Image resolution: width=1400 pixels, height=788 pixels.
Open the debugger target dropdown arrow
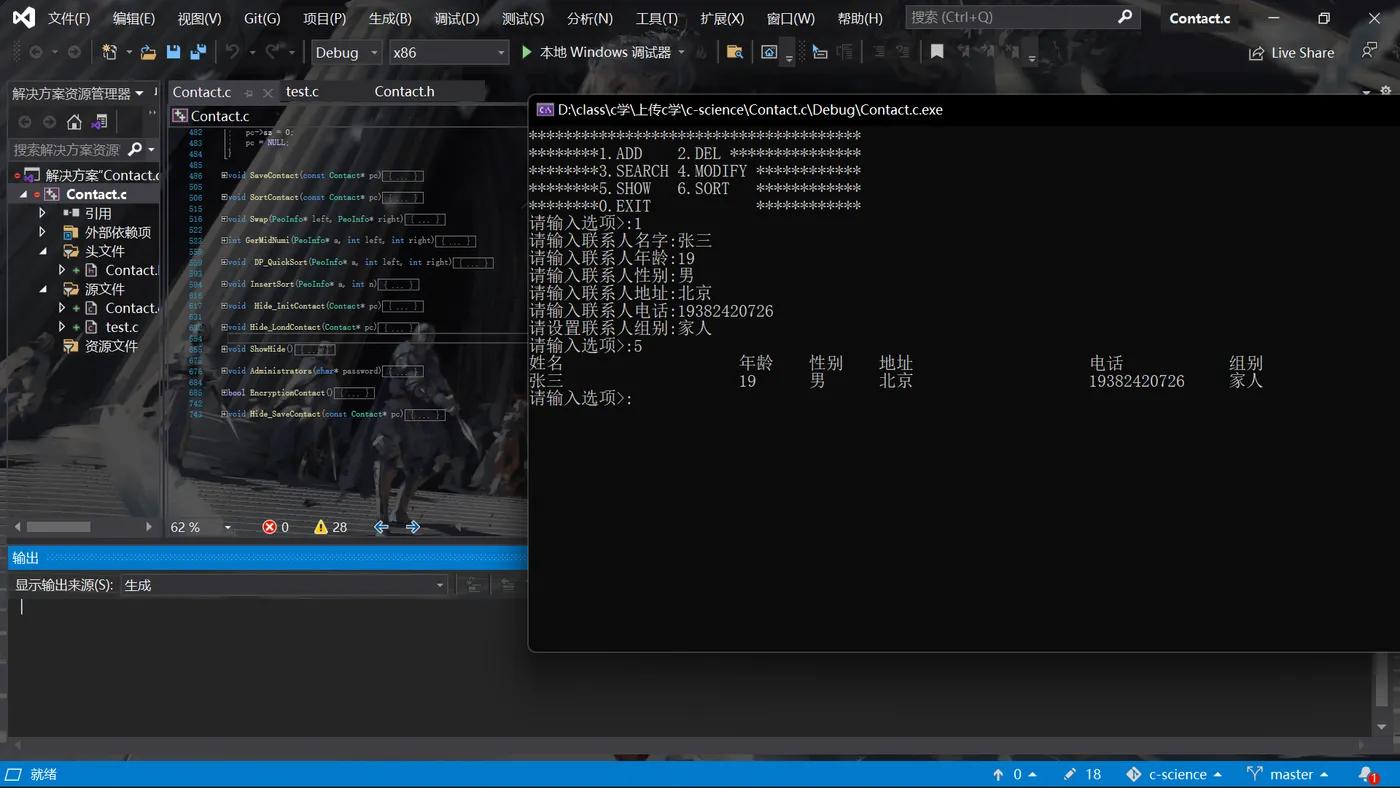[x=682, y=52]
